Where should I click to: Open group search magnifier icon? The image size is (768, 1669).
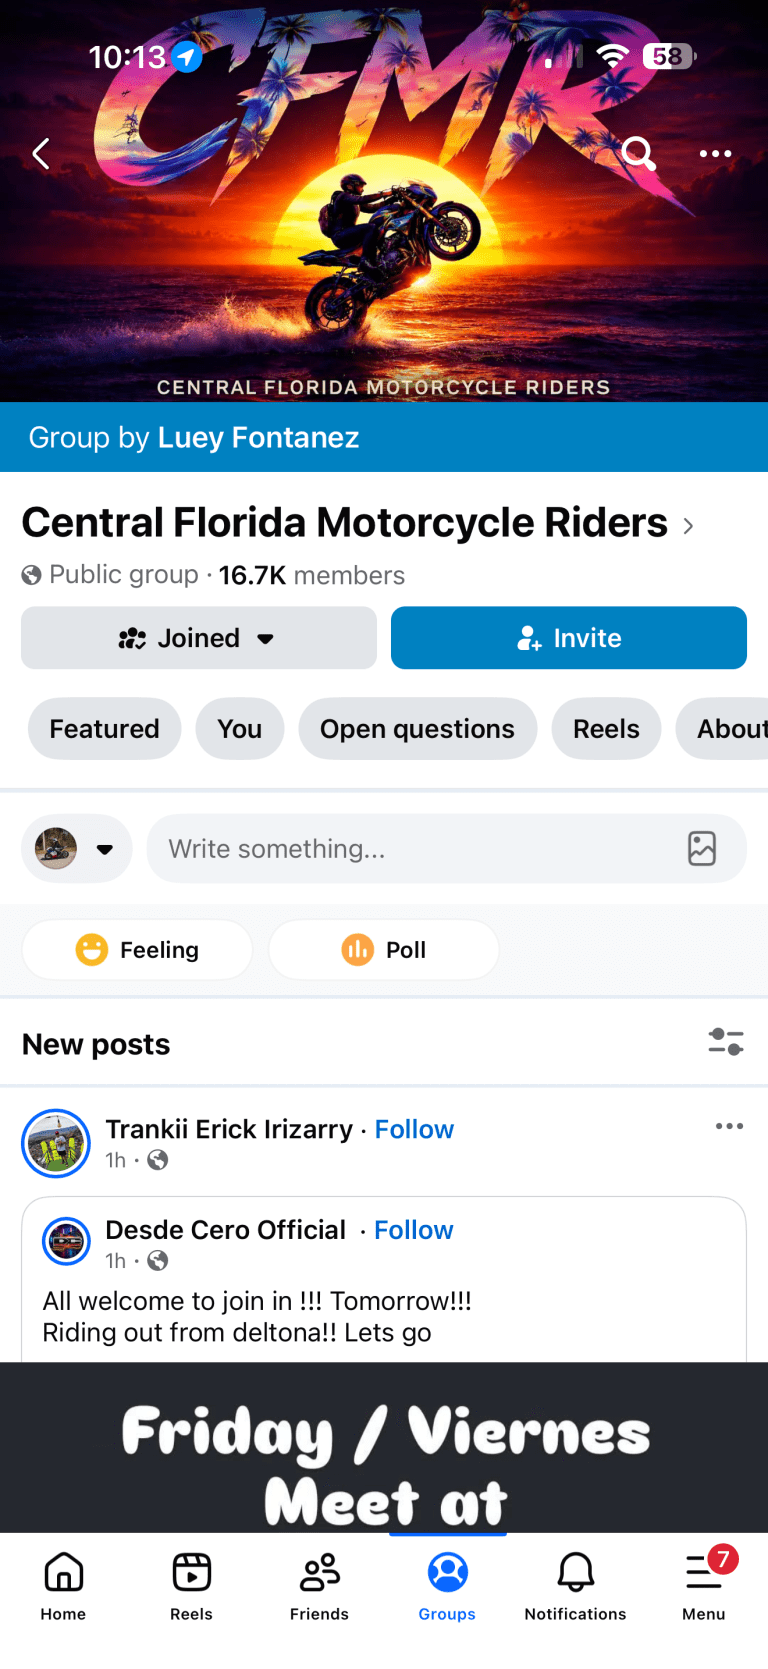pos(638,154)
